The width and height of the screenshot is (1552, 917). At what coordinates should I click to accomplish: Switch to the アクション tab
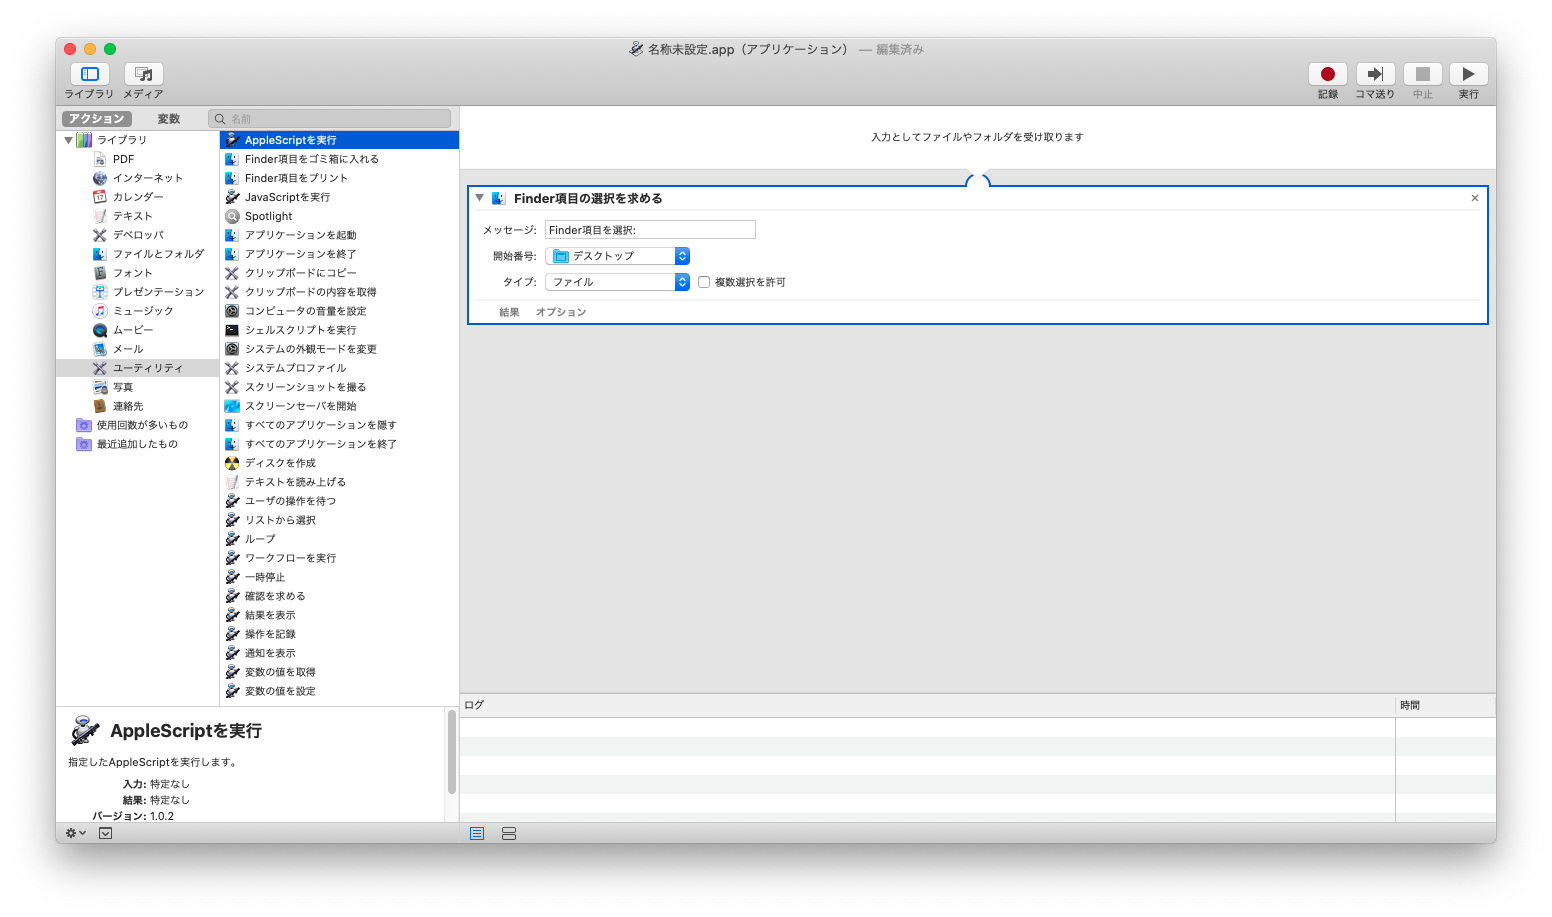96,118
